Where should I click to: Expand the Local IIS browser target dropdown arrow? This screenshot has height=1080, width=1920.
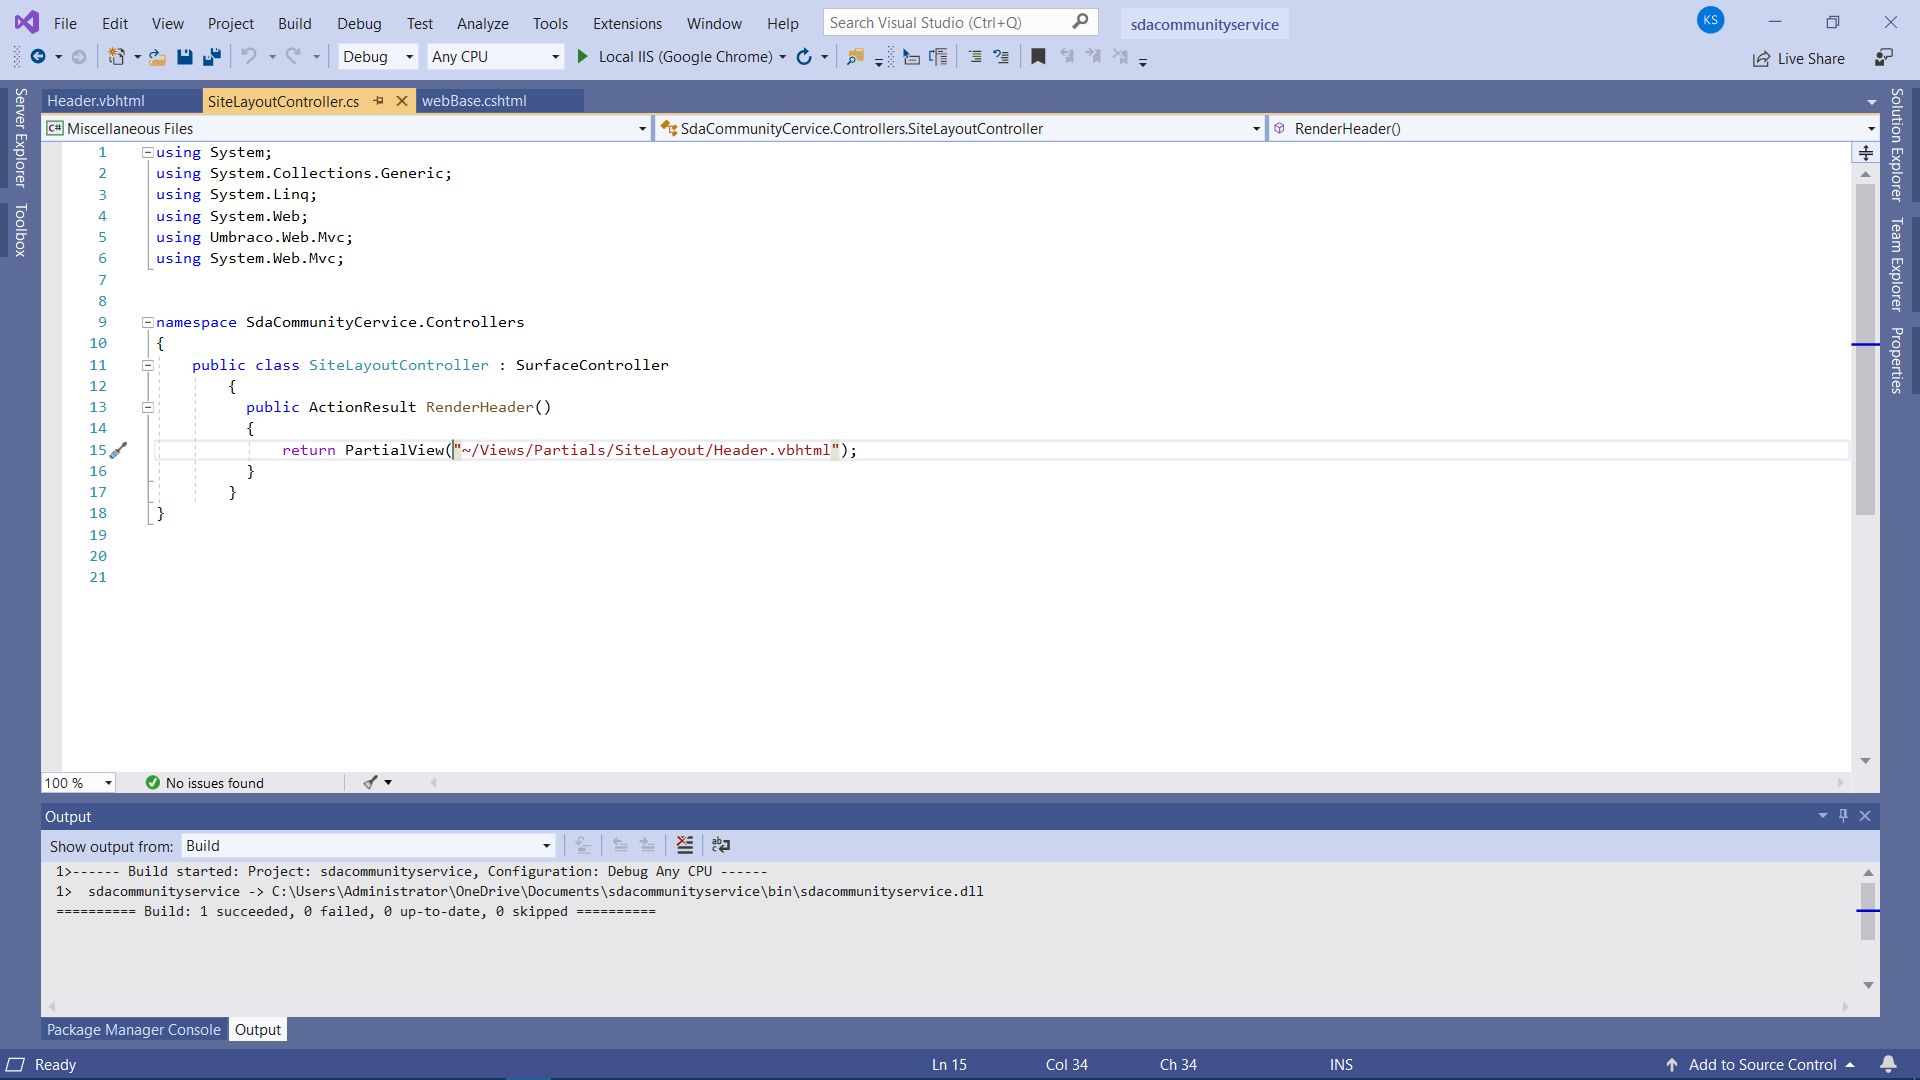tap(782, 57)
